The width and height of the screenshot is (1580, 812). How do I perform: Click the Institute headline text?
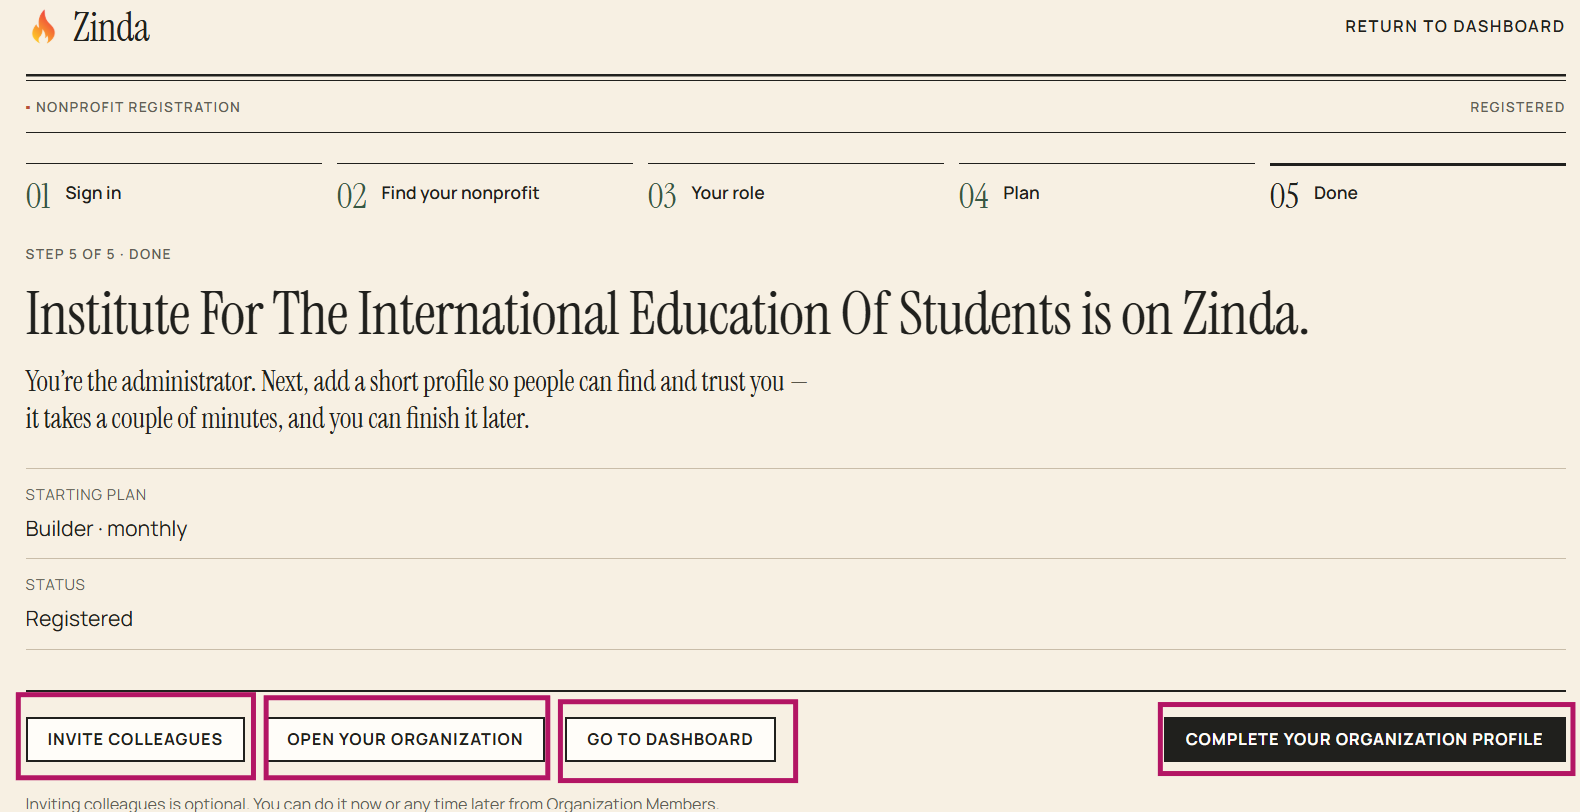point(667,313)
